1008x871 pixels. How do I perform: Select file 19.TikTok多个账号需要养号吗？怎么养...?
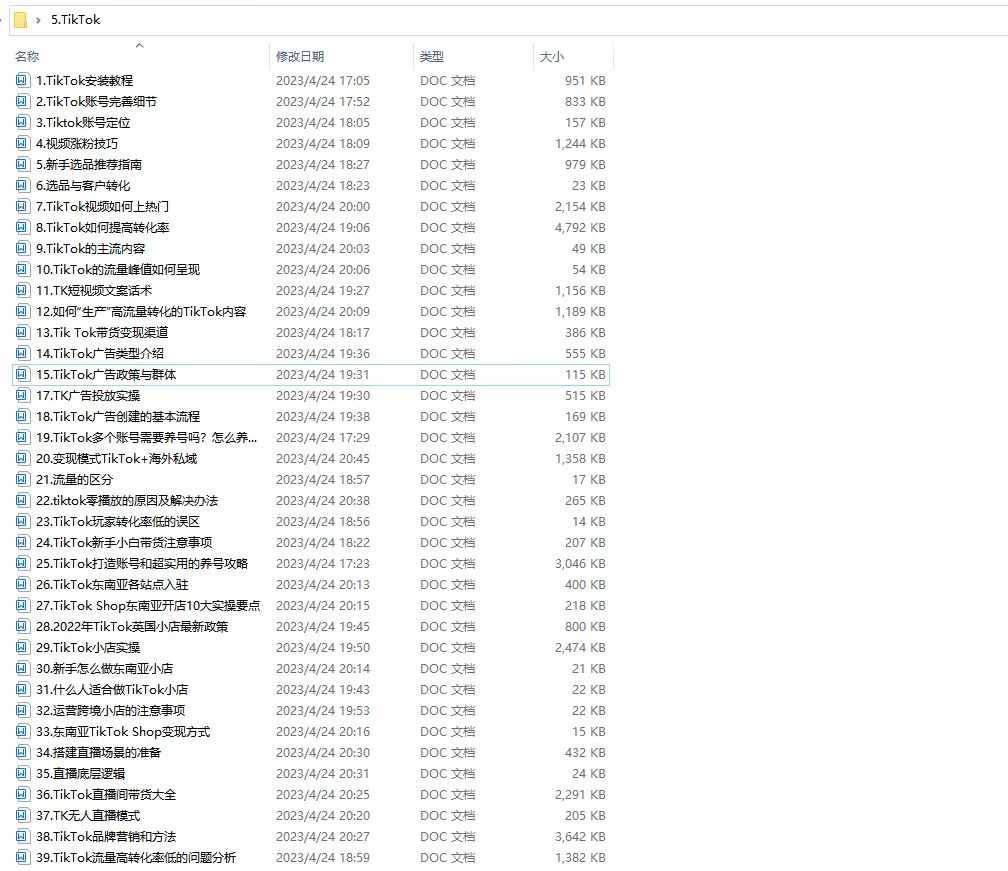147,437
